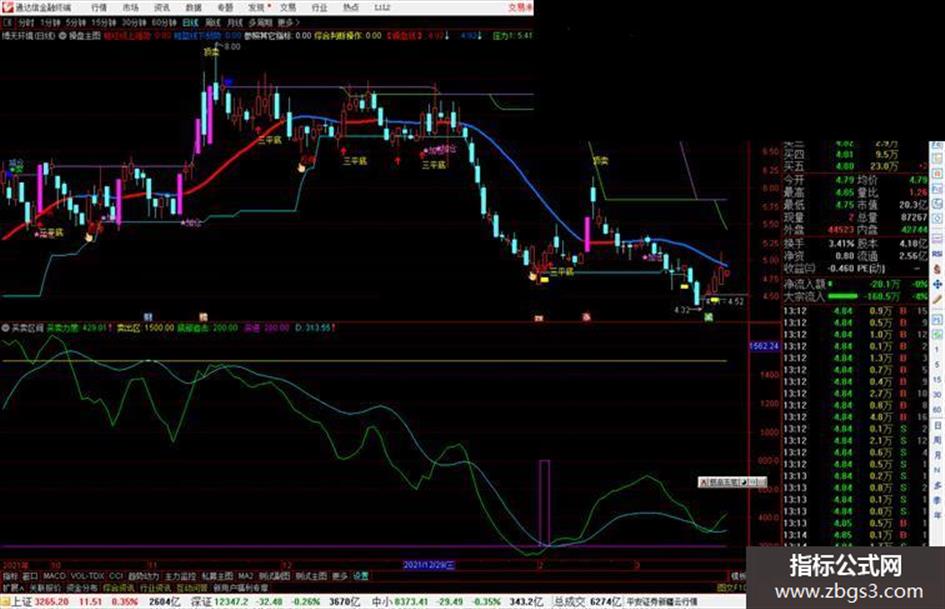Open the 行业 menu
The image size is (945, 609).
click(x=319, y=8)
